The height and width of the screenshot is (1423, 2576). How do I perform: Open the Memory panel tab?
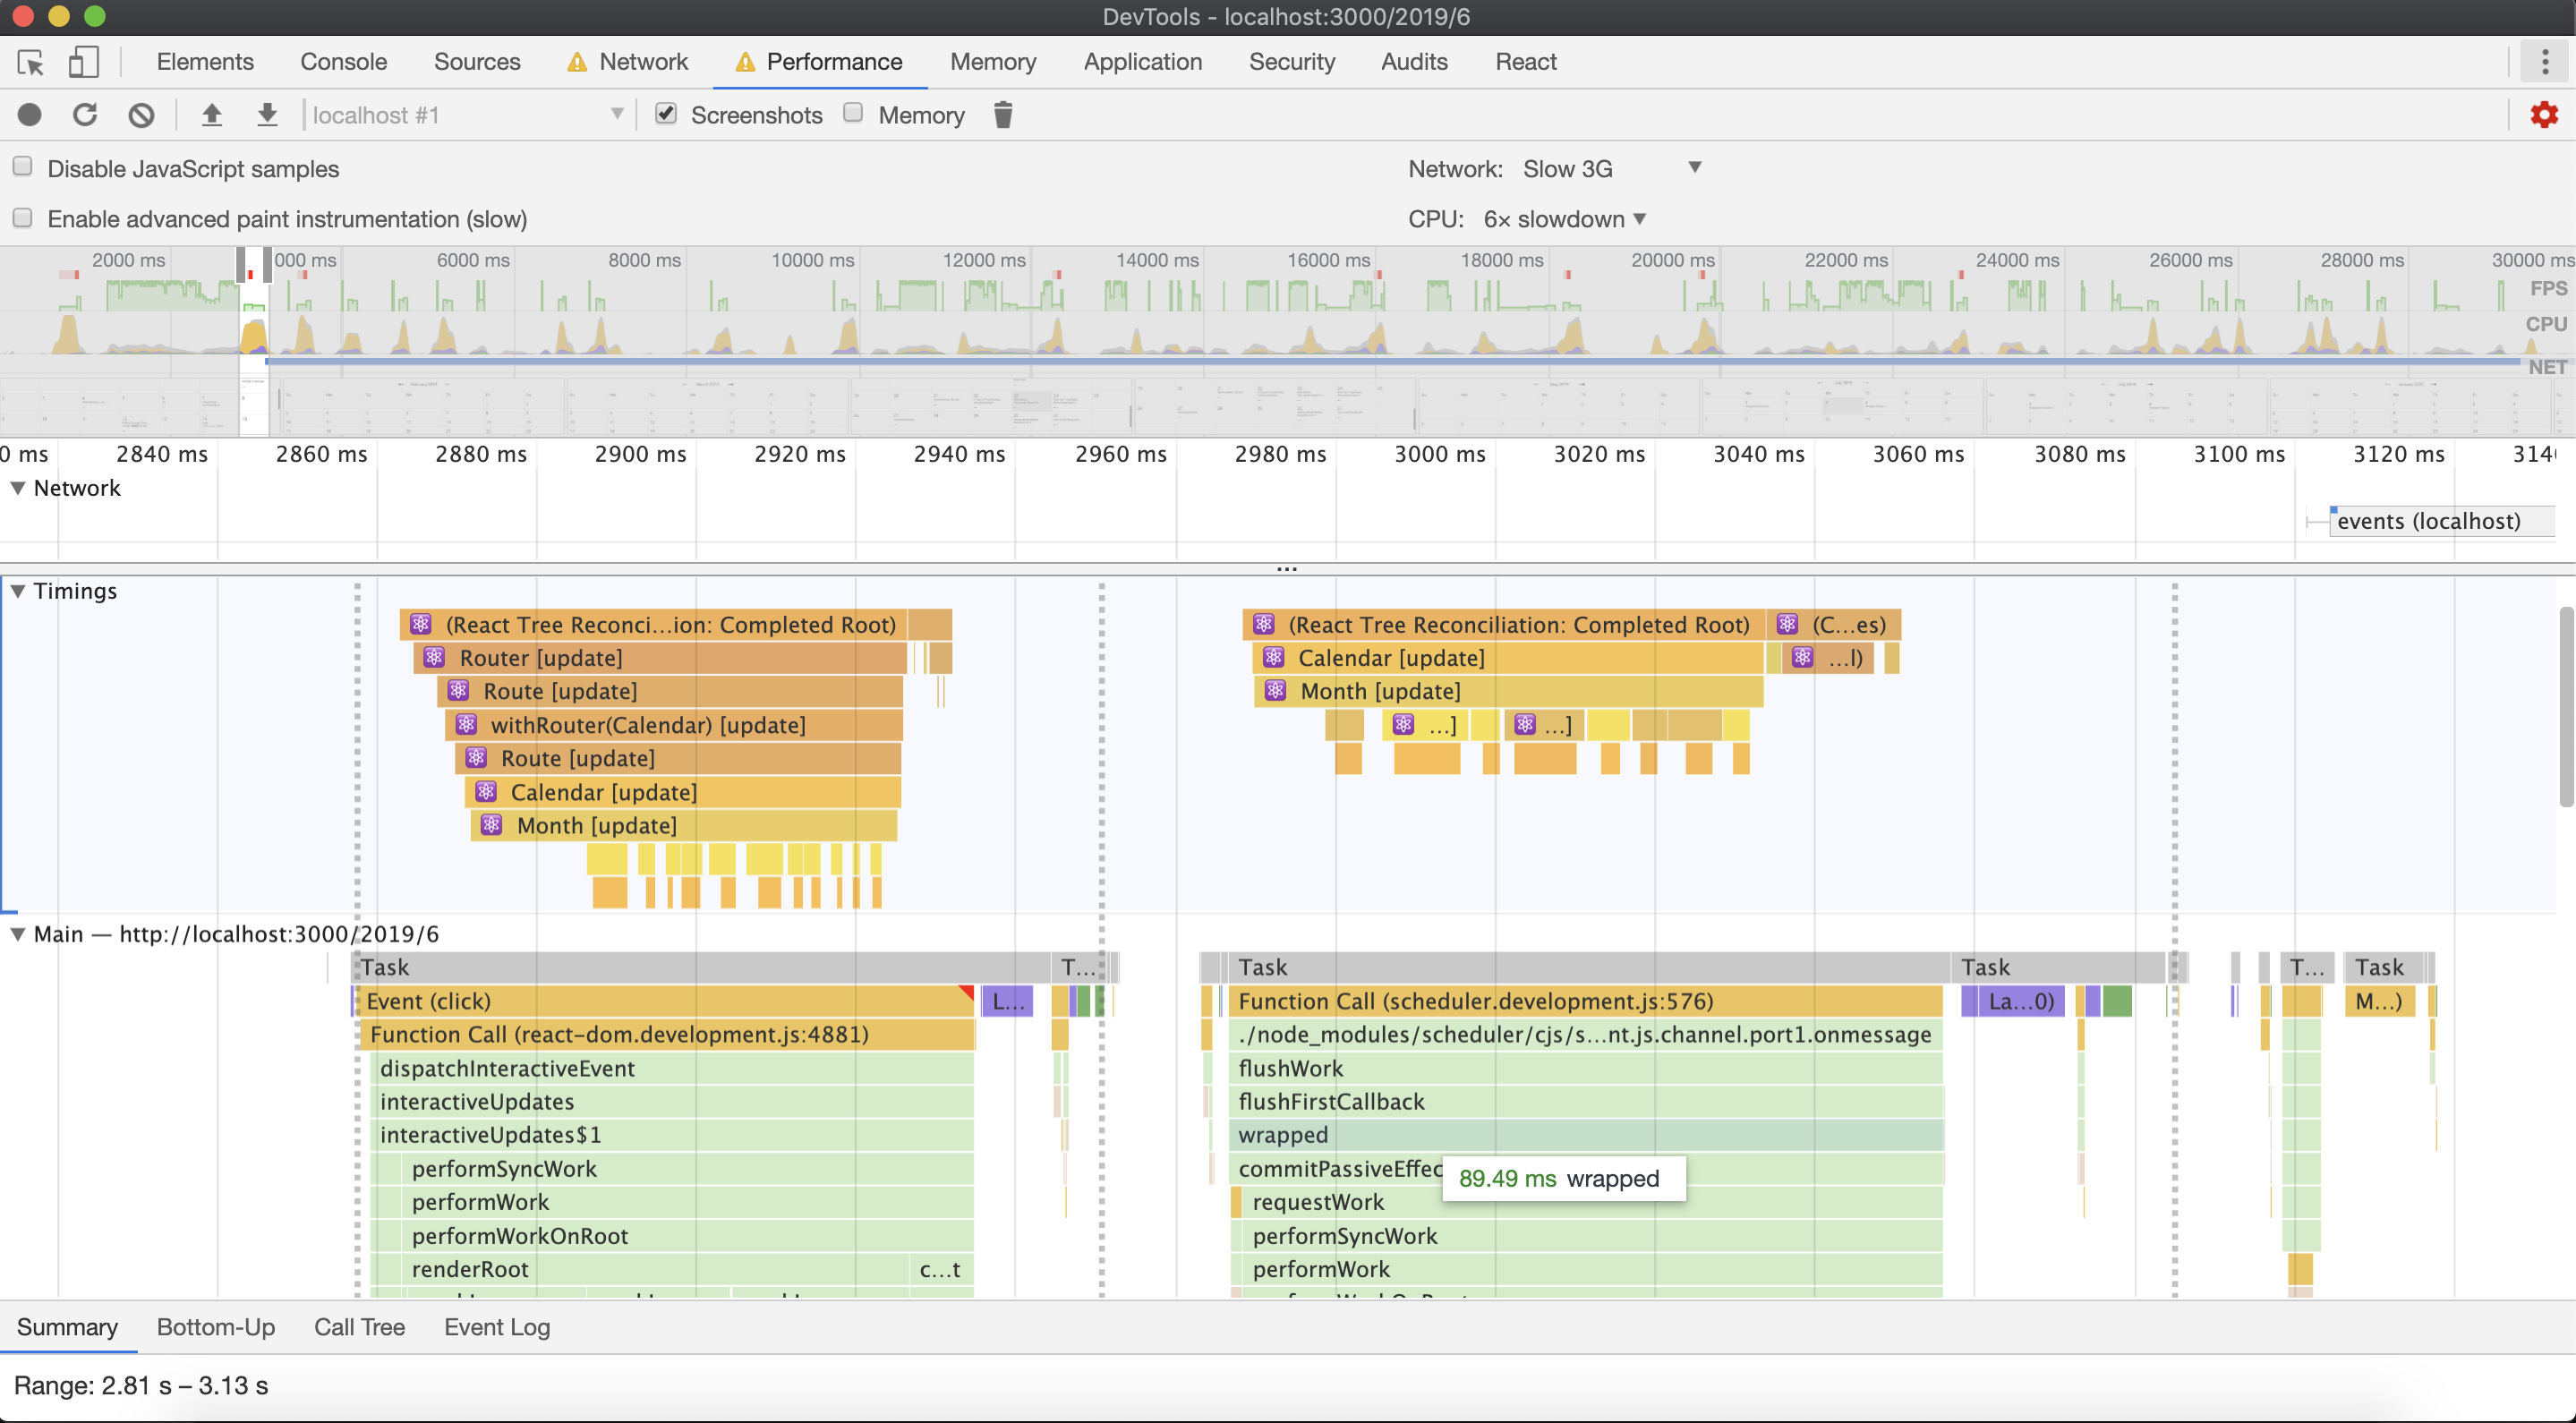(x=992, y=62)
